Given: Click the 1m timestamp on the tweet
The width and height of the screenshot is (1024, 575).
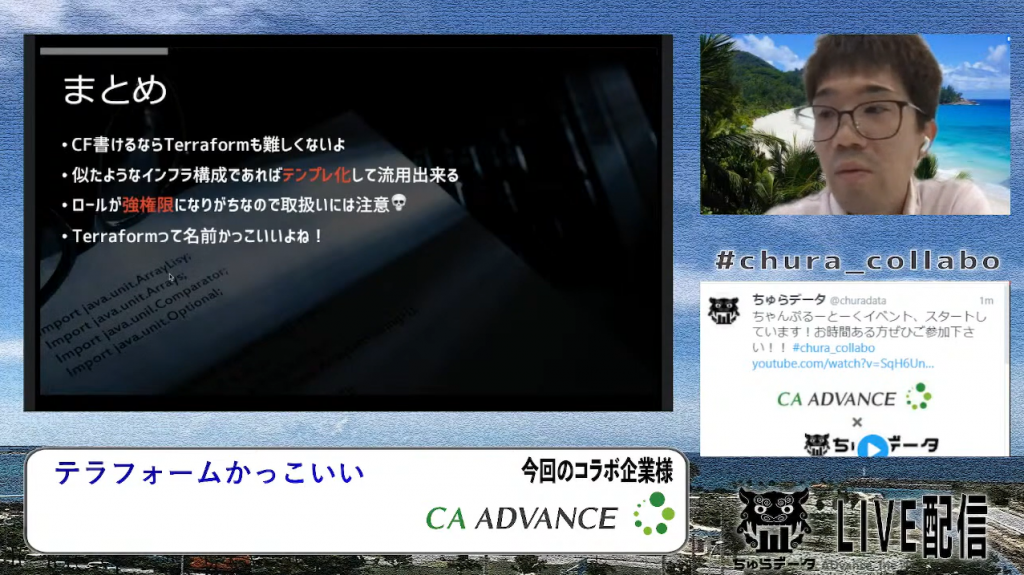Looking at the screenshot, I should coord(986,301).
